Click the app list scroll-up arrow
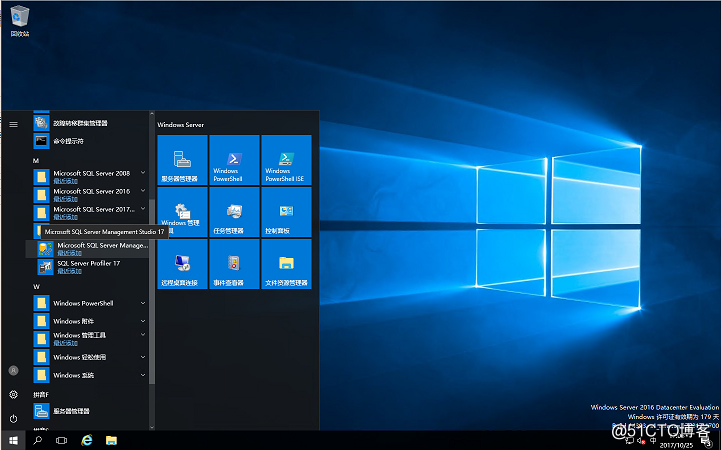Screen dimensions: 721x450 (152, 114)
